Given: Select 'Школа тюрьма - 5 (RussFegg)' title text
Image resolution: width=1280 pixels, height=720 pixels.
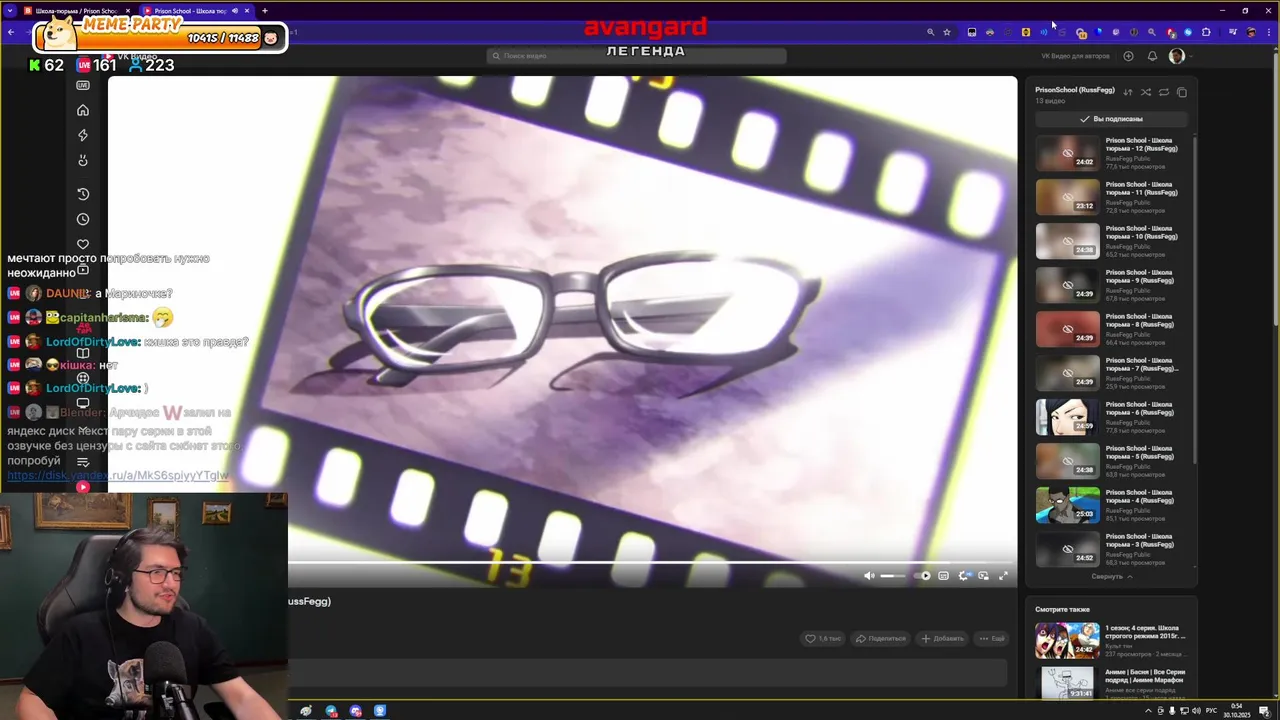Looking at the screenshot, I should coord(1141,452).
